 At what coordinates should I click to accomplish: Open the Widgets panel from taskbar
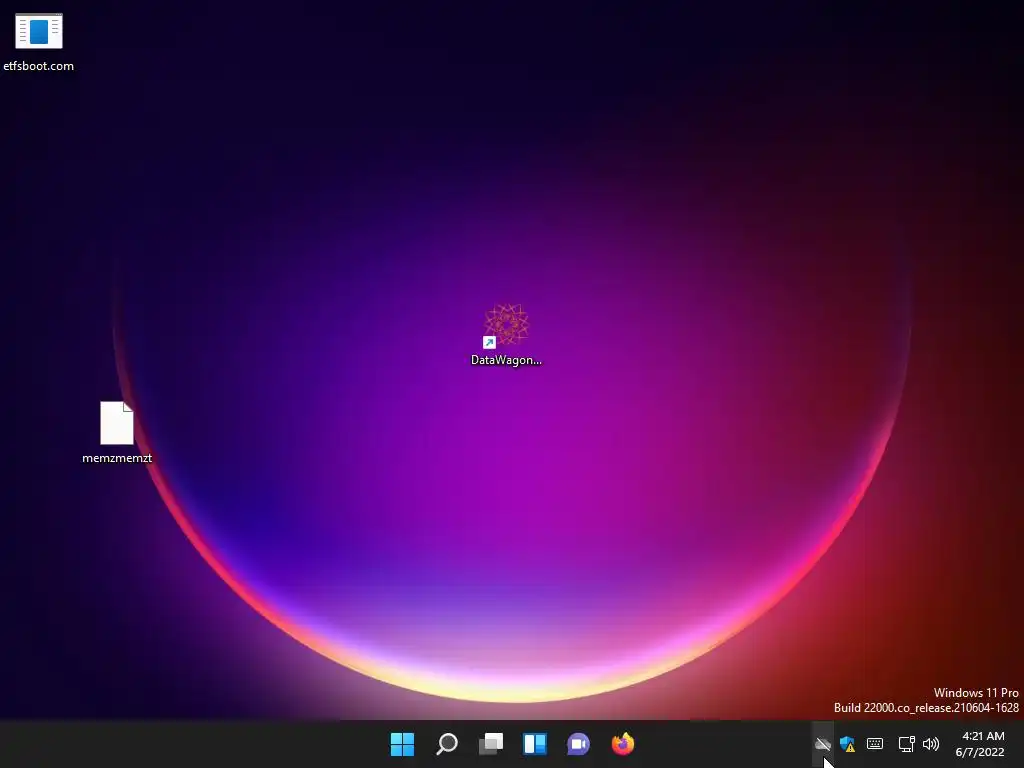[535, 744]
